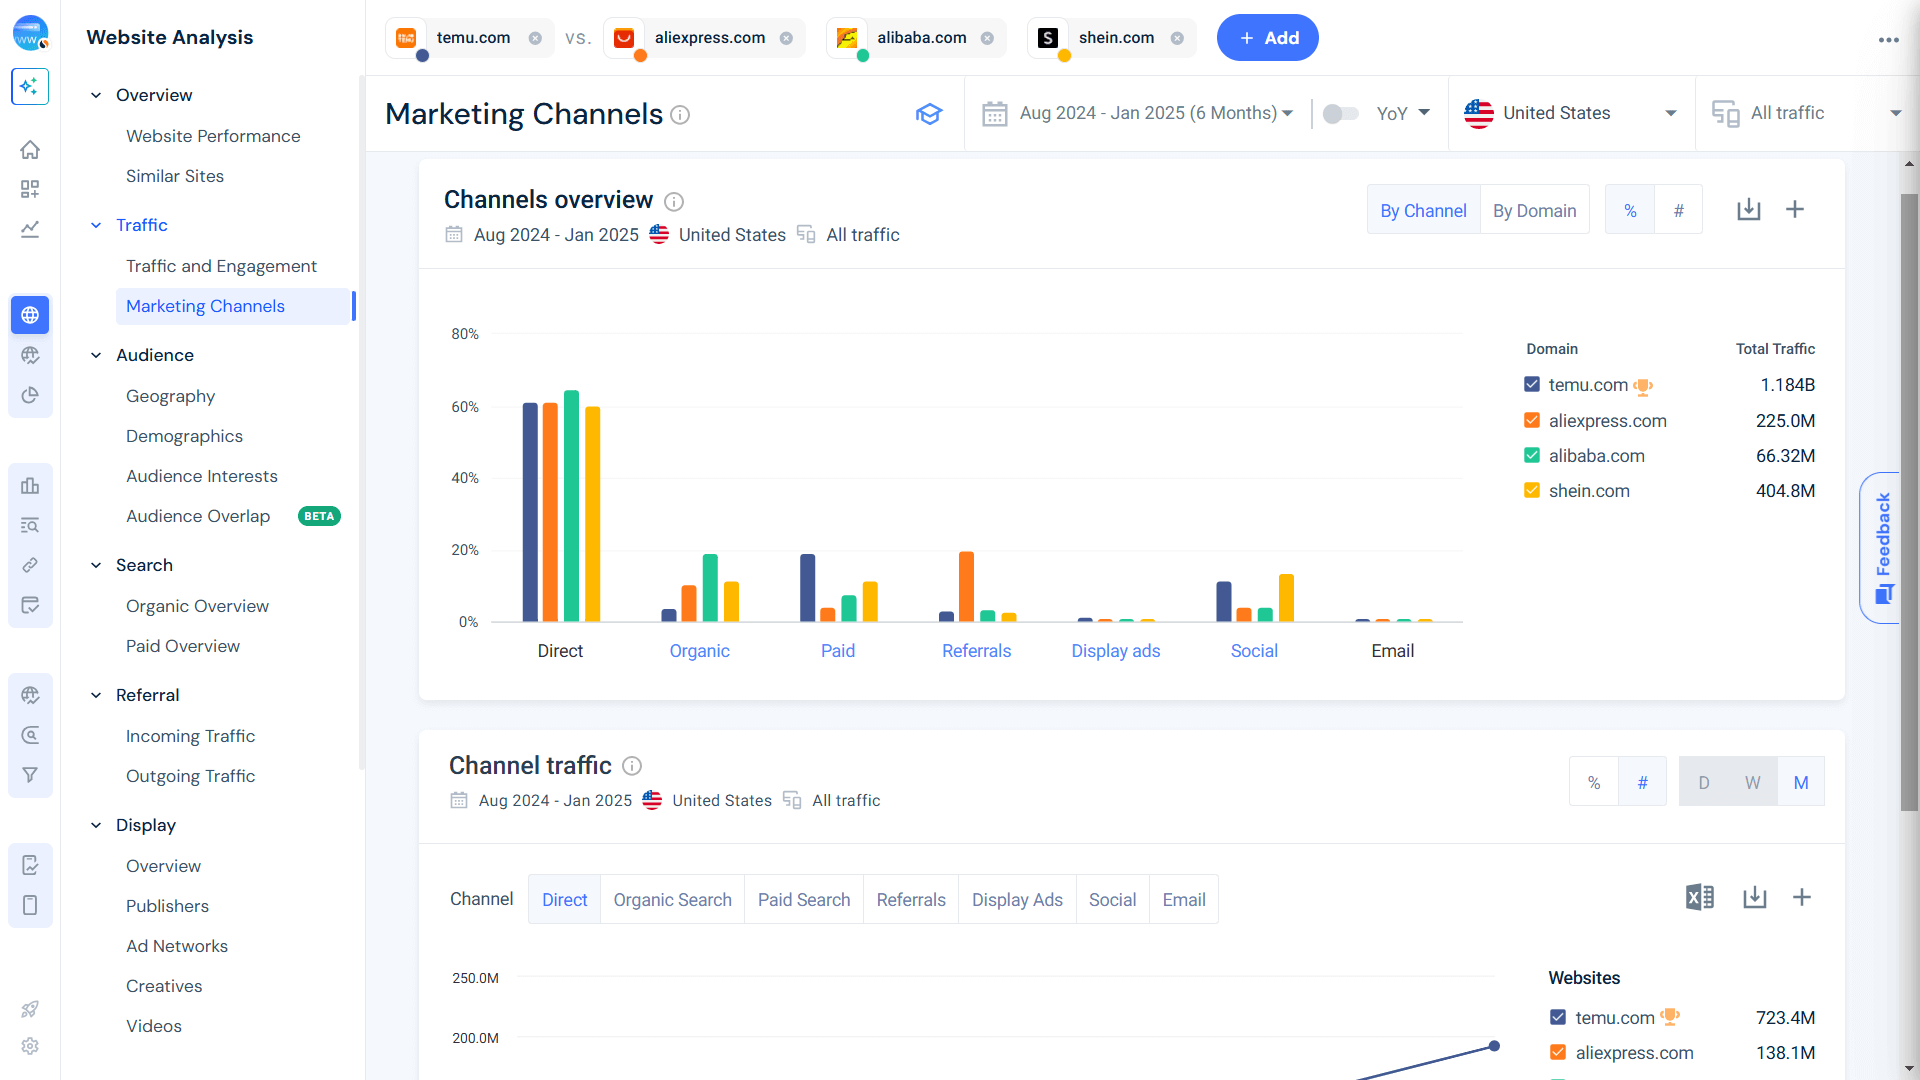1920x1080 pixels.
Task: Switch to the By Domain tab
Action: (1535, 210)
